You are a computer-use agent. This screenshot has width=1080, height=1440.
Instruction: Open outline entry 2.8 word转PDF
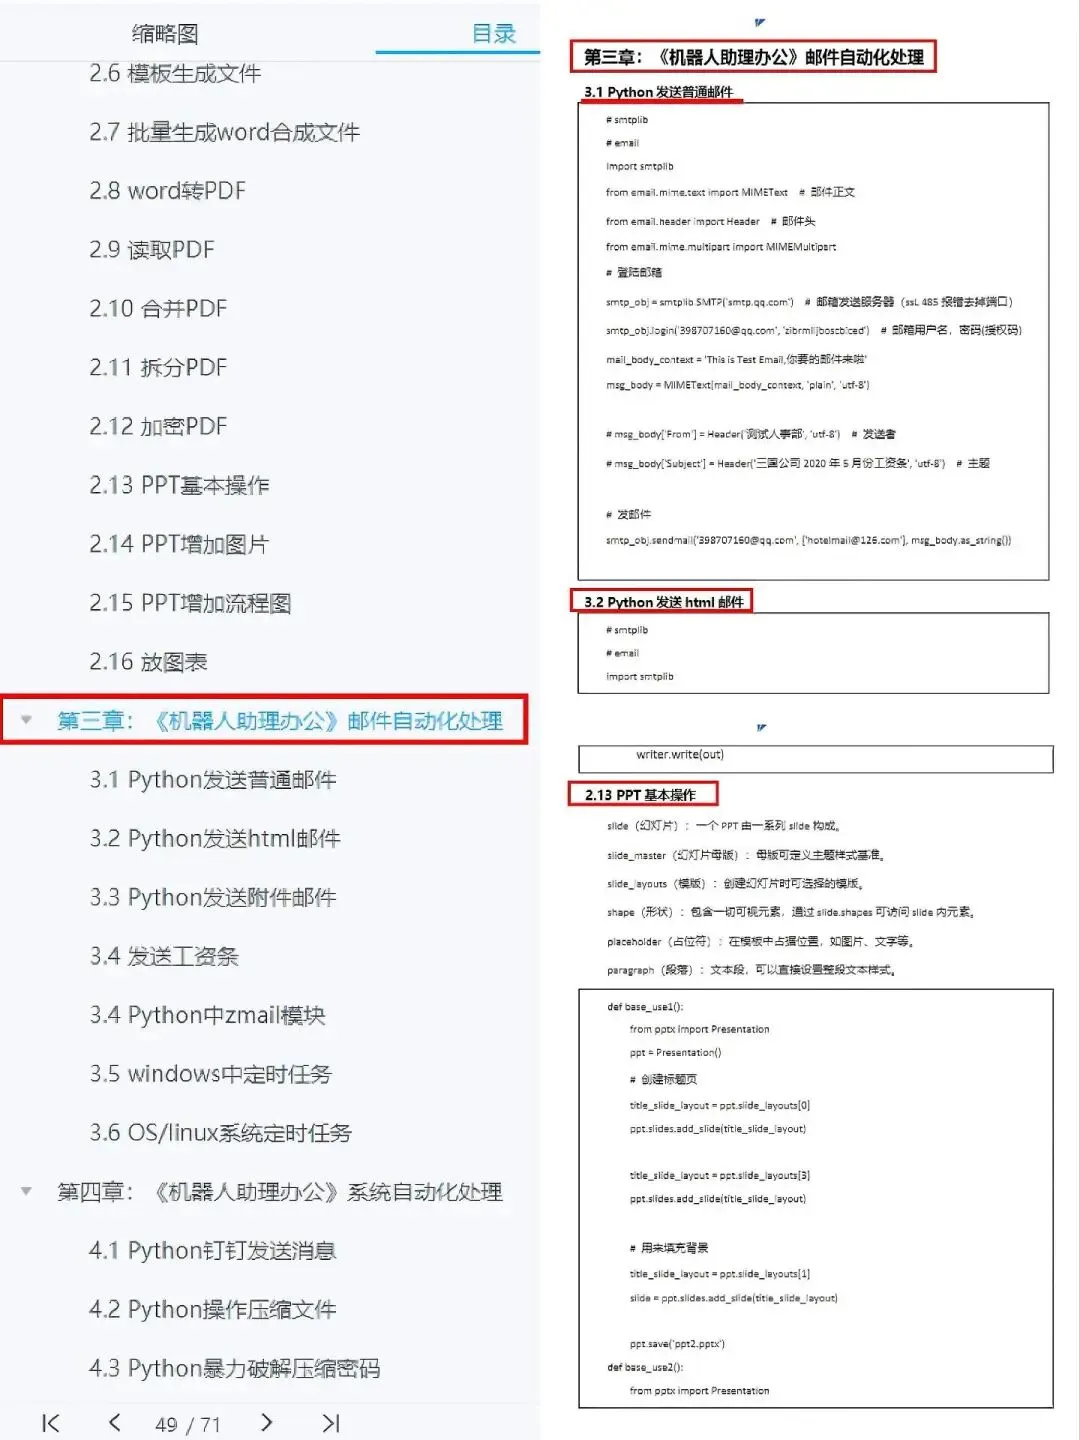coord(167,191)
